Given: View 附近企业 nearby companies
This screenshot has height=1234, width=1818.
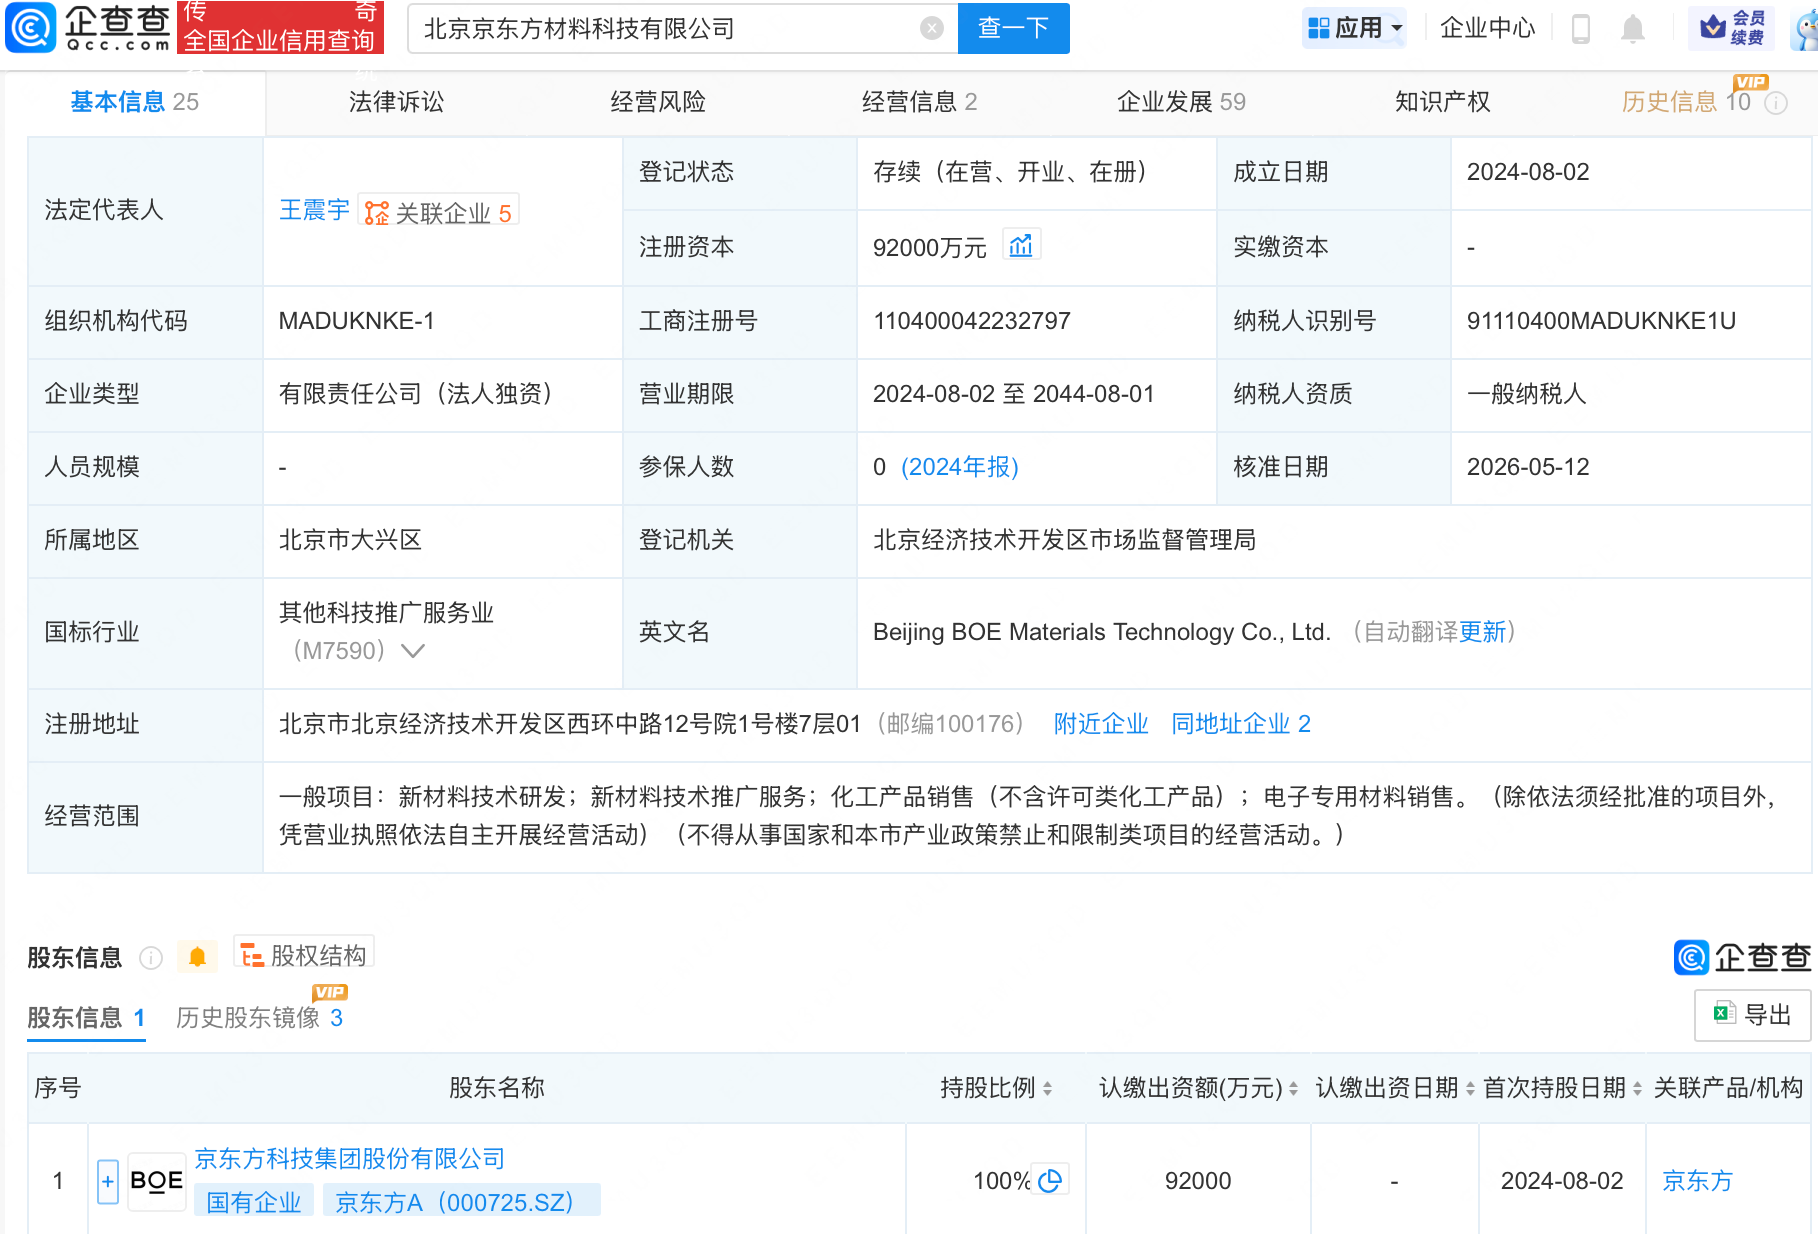Looking at the screenshot, I should pyautogui.click(x=1101, y=724).
